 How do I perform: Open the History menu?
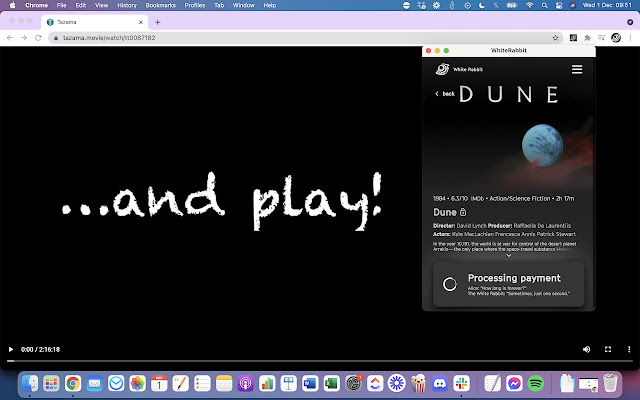coord(127,5)
